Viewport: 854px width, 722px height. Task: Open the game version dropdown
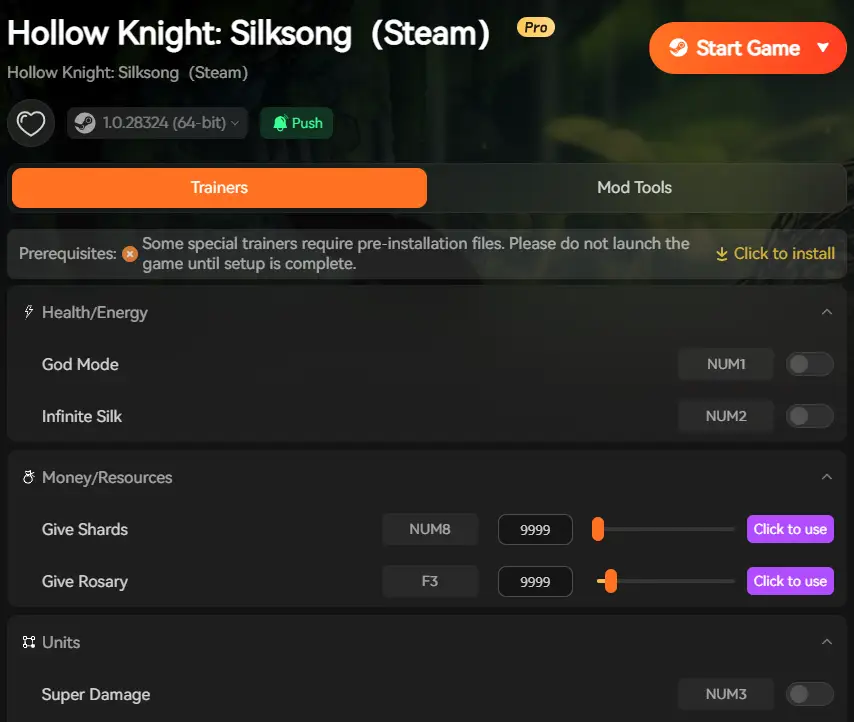coord(235,122)
